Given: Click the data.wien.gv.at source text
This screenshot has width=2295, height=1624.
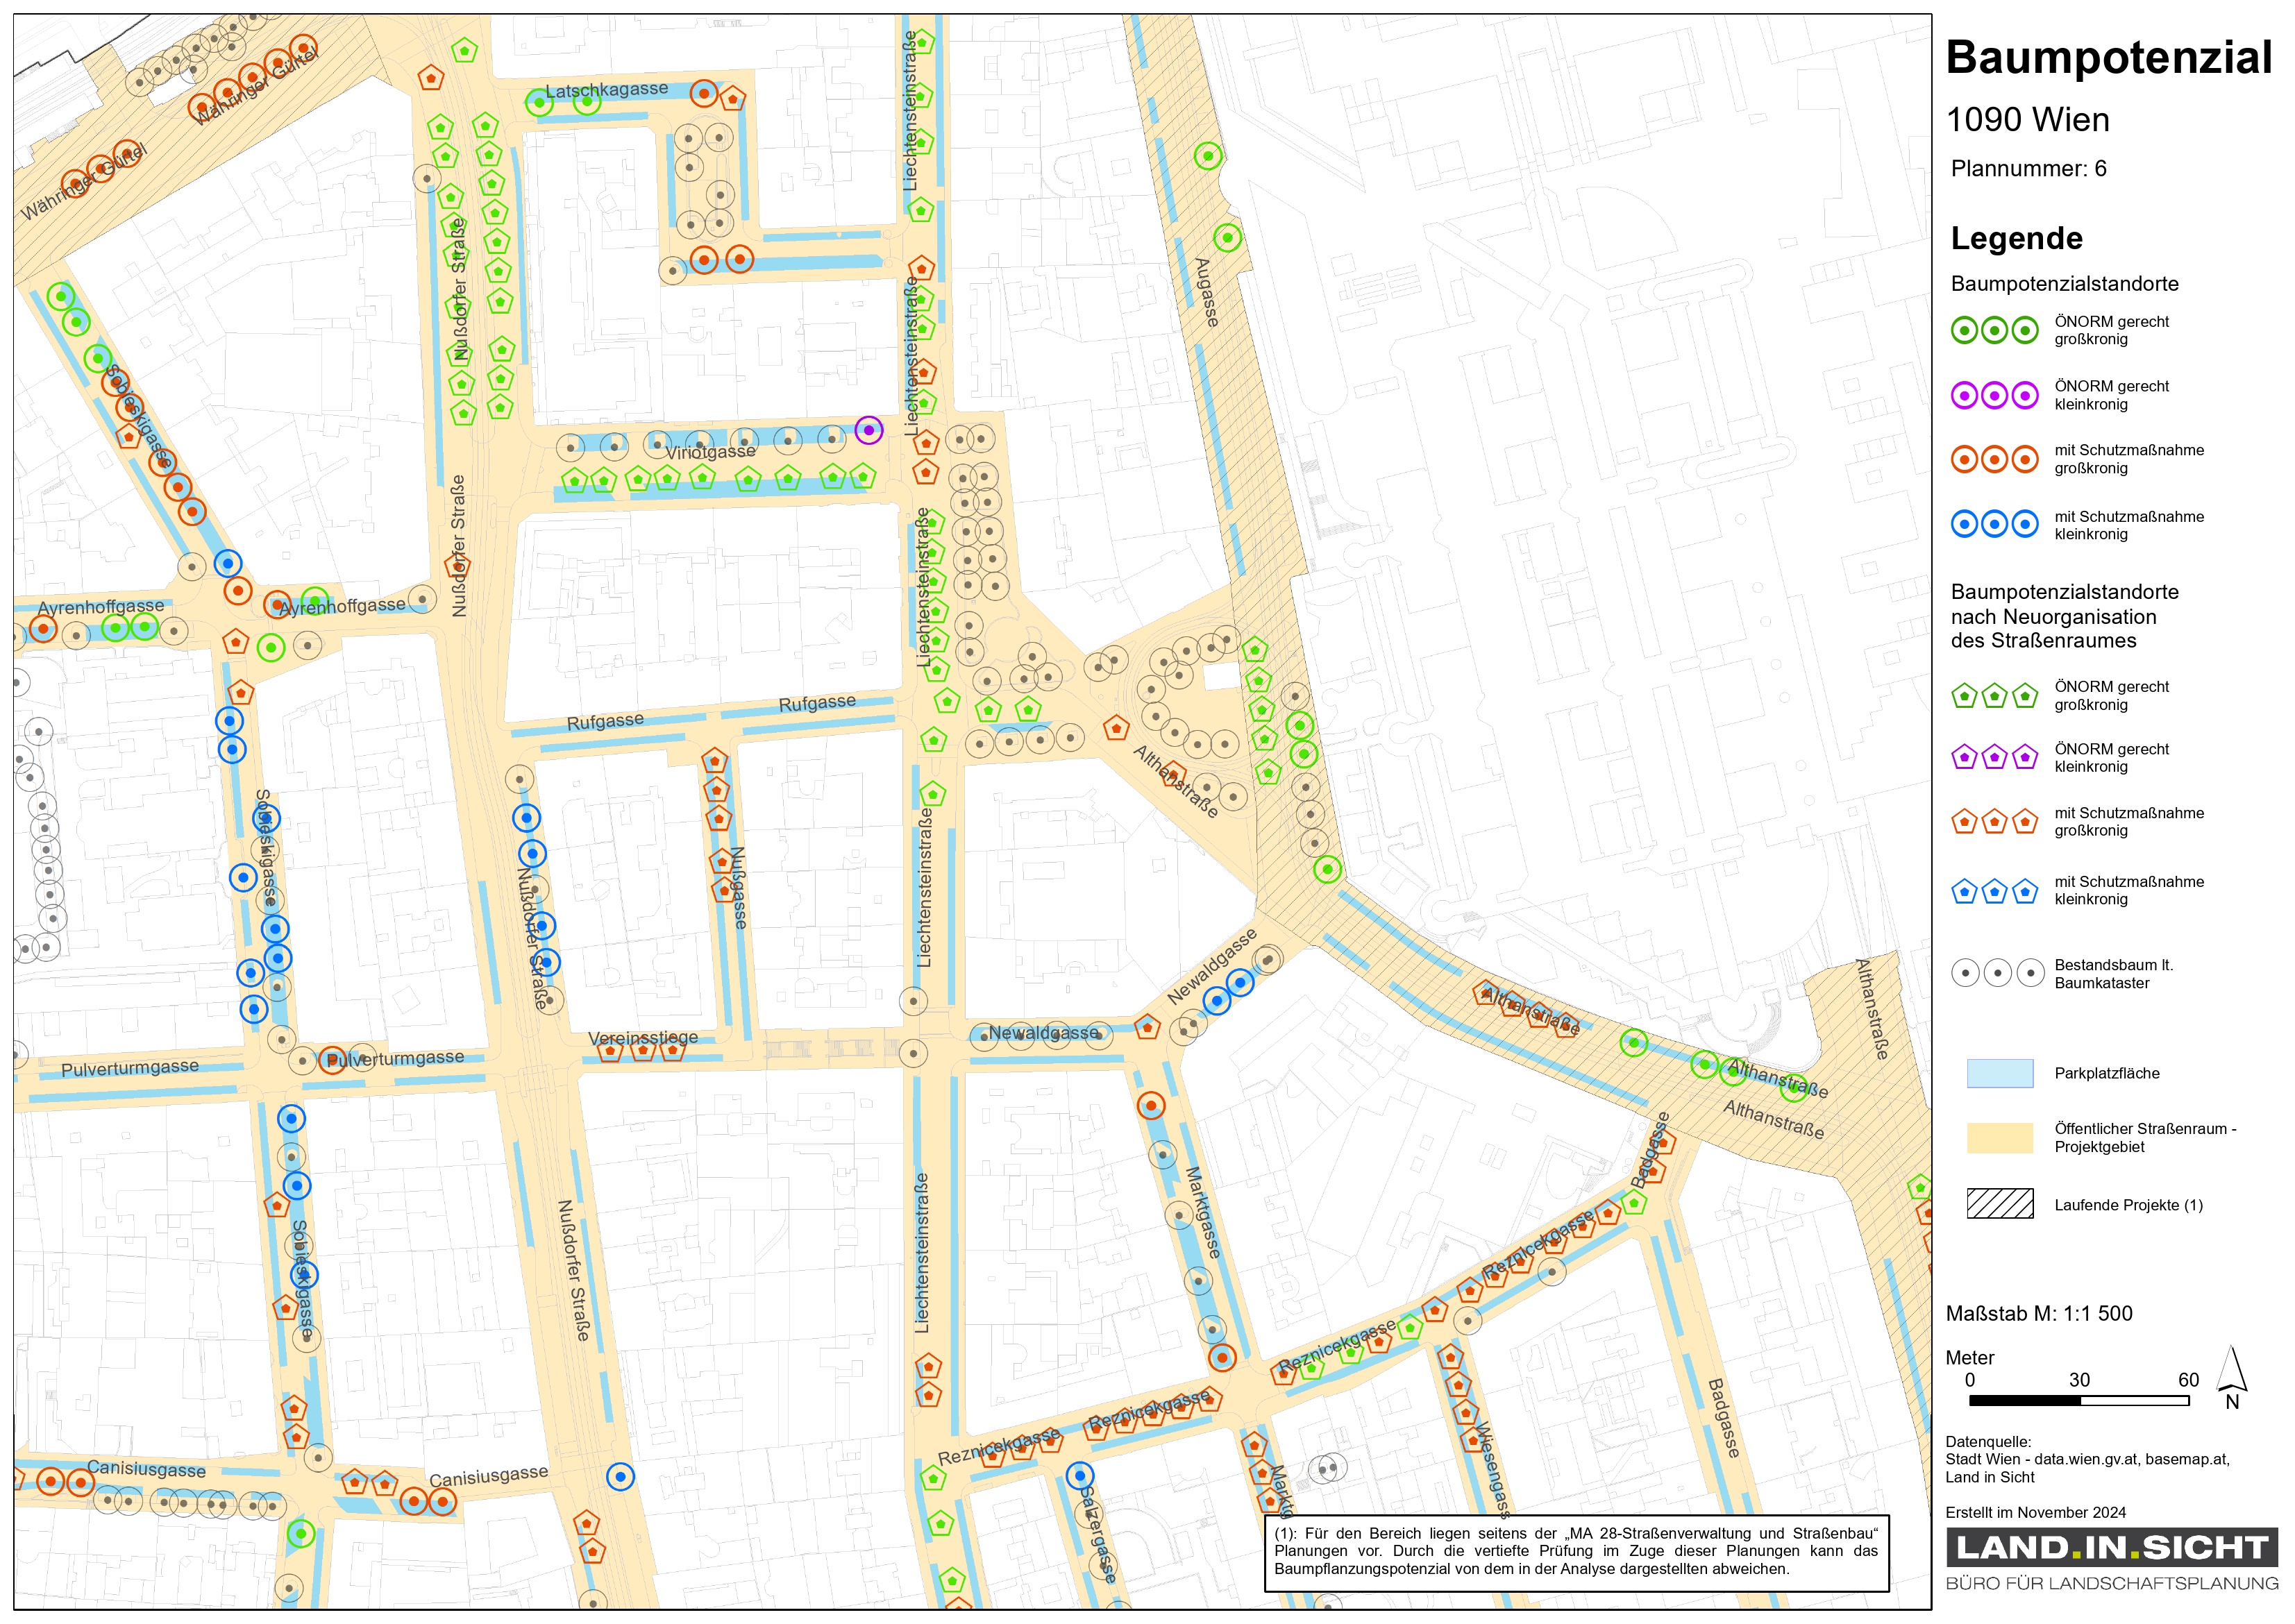Looking at the screenshot, I should coord(2086,1459).
